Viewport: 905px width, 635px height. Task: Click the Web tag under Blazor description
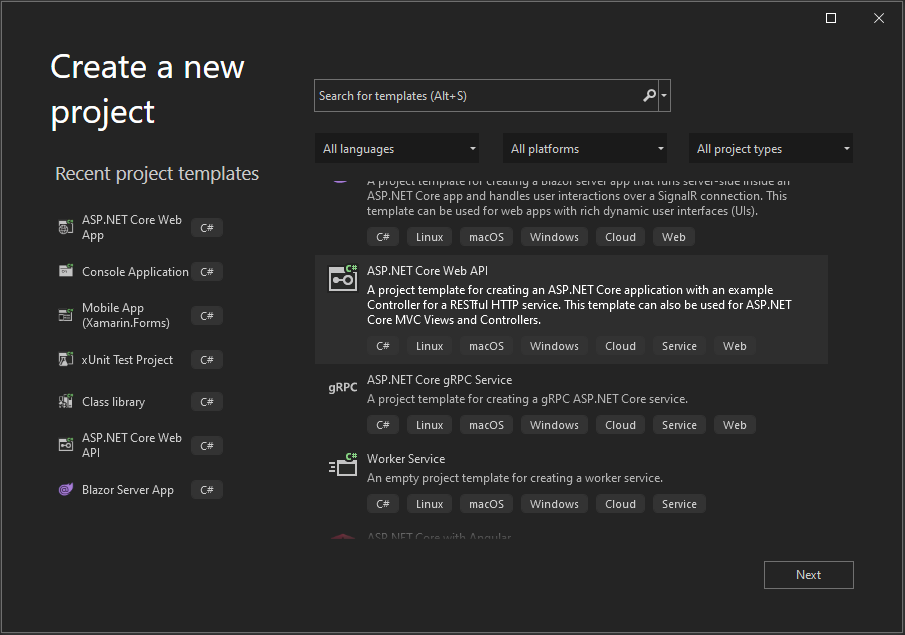[x=674, y=237]
